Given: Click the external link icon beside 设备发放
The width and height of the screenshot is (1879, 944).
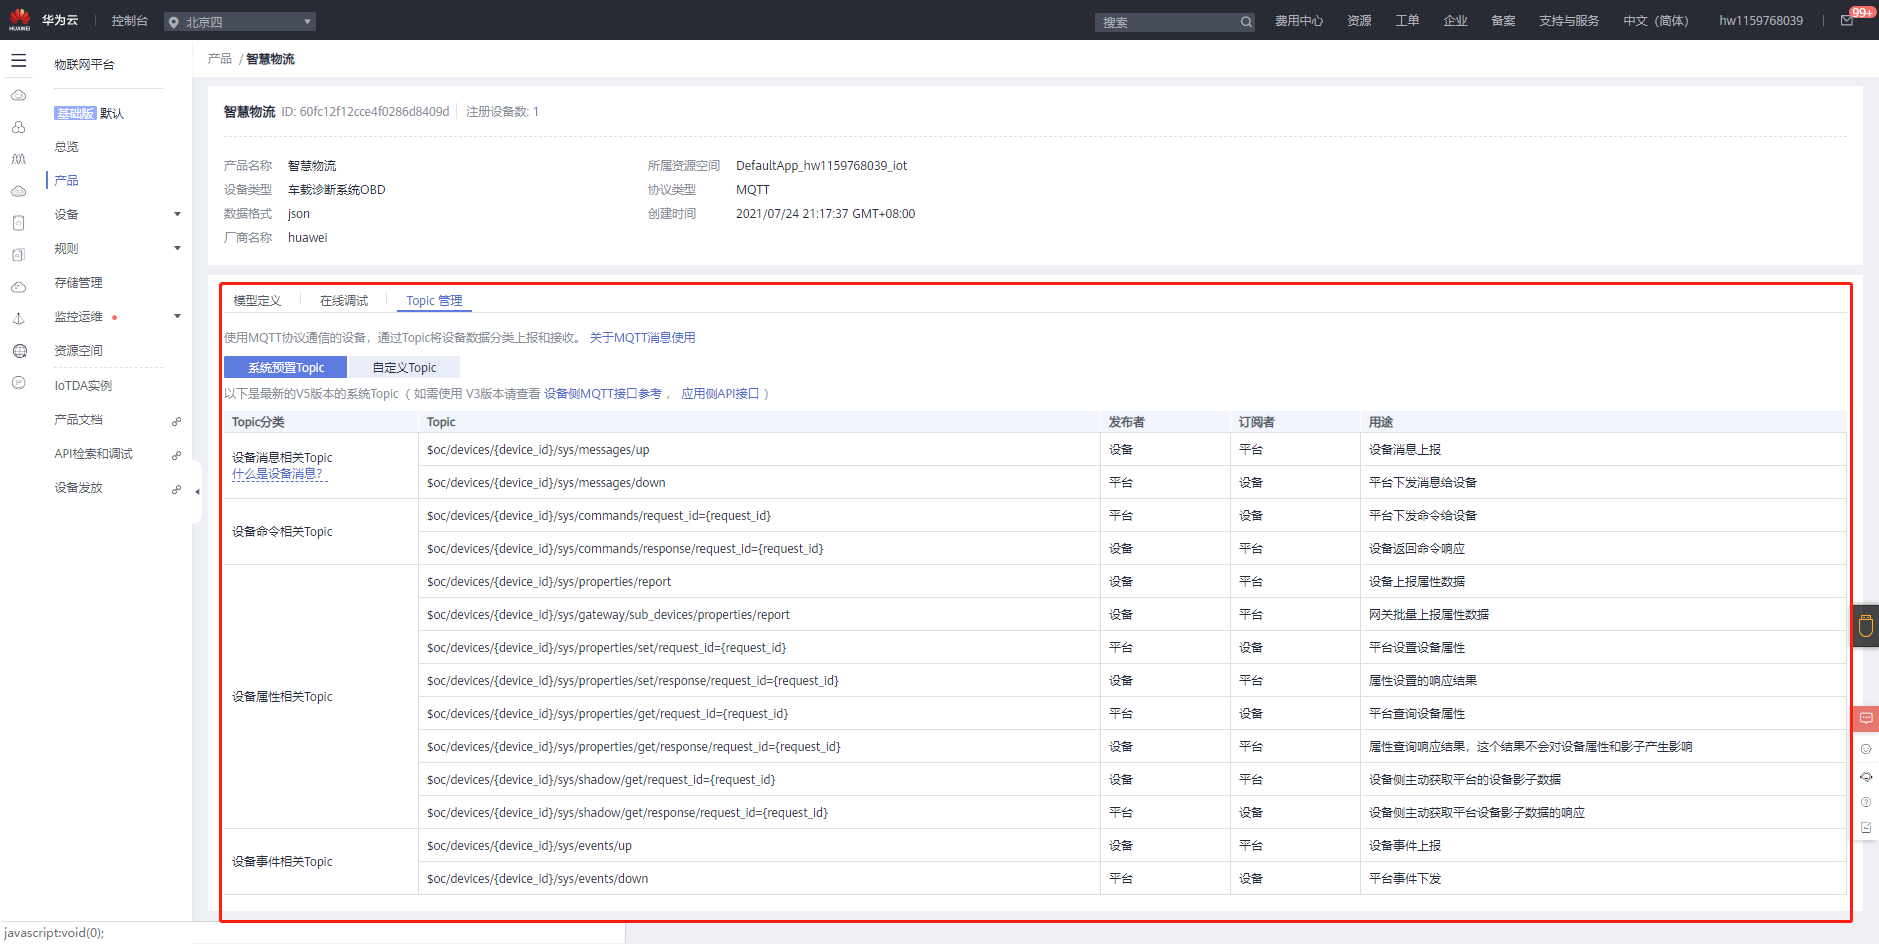Looking at the screenshot, I should pyautogui.click(x=176, y=489).
